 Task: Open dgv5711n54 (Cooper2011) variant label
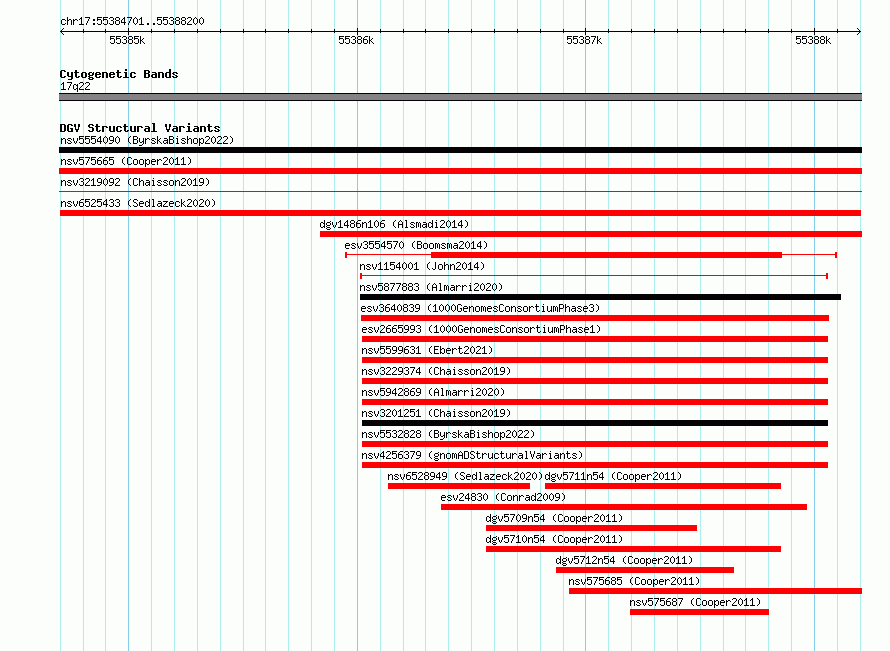[614, 476]
